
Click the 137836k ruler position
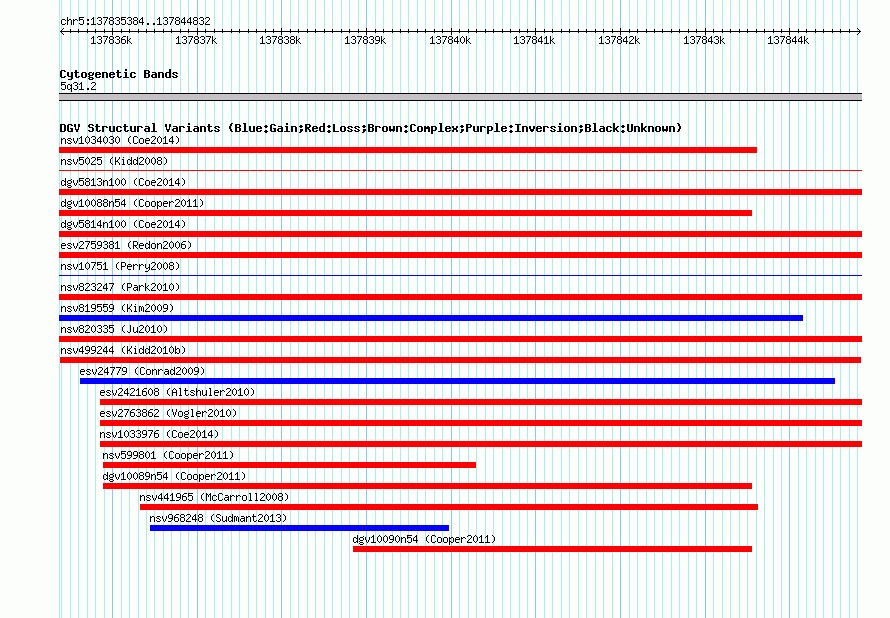pyautogui.click(x=111, y=40)
